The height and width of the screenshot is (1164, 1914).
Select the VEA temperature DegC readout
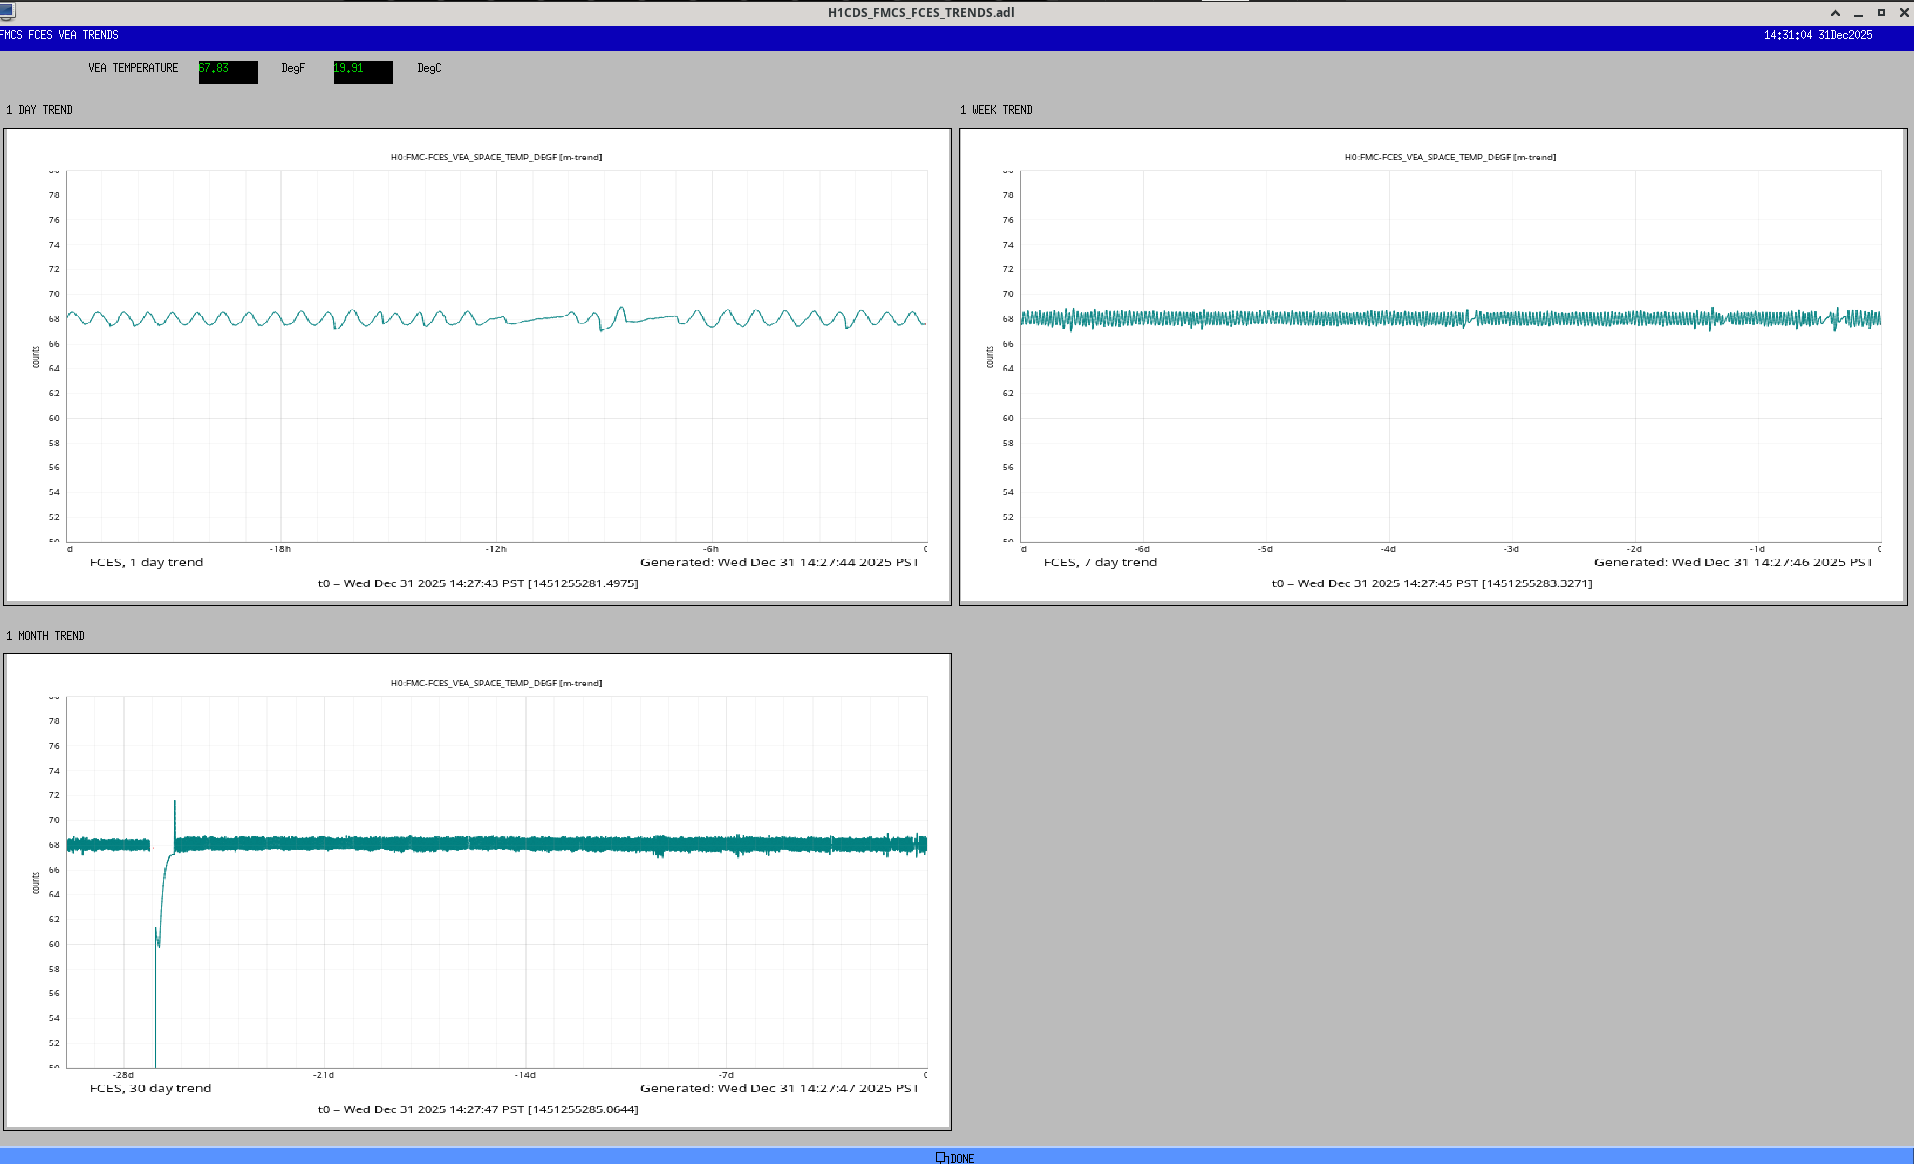[362, 71]
